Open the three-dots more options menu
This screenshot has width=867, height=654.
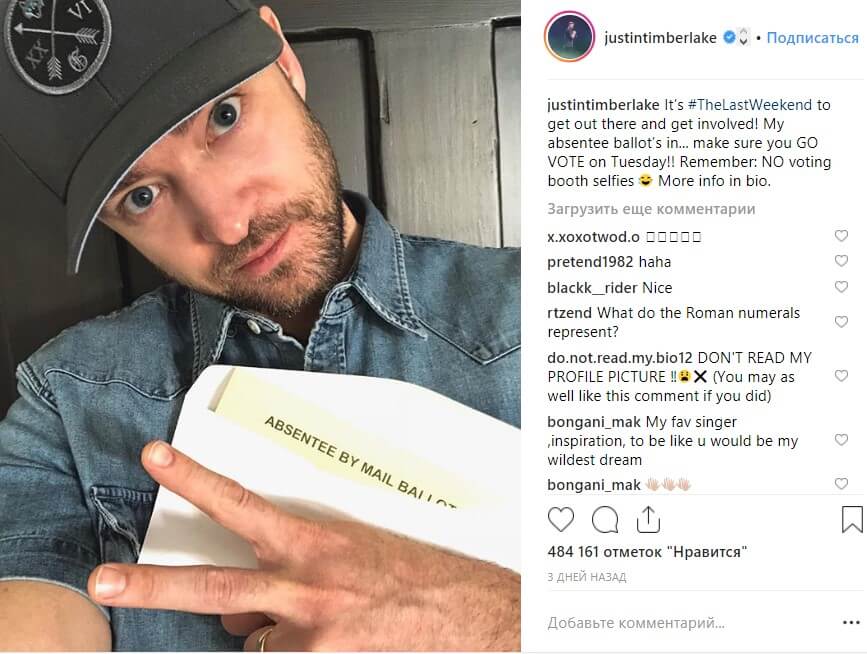pos(852,623)
